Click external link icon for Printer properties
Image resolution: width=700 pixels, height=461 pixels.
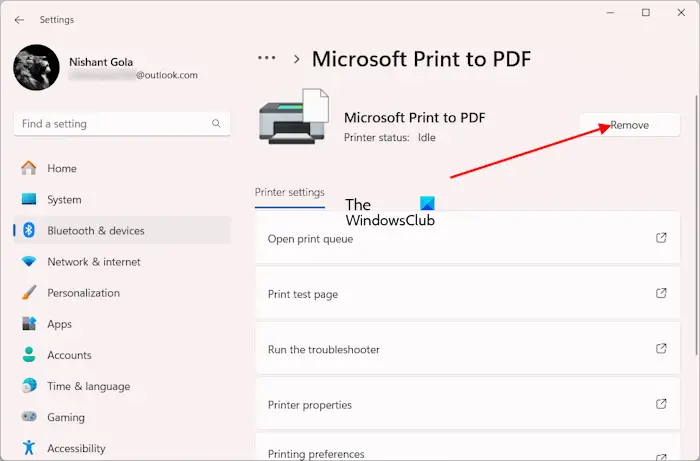point(661,404)
